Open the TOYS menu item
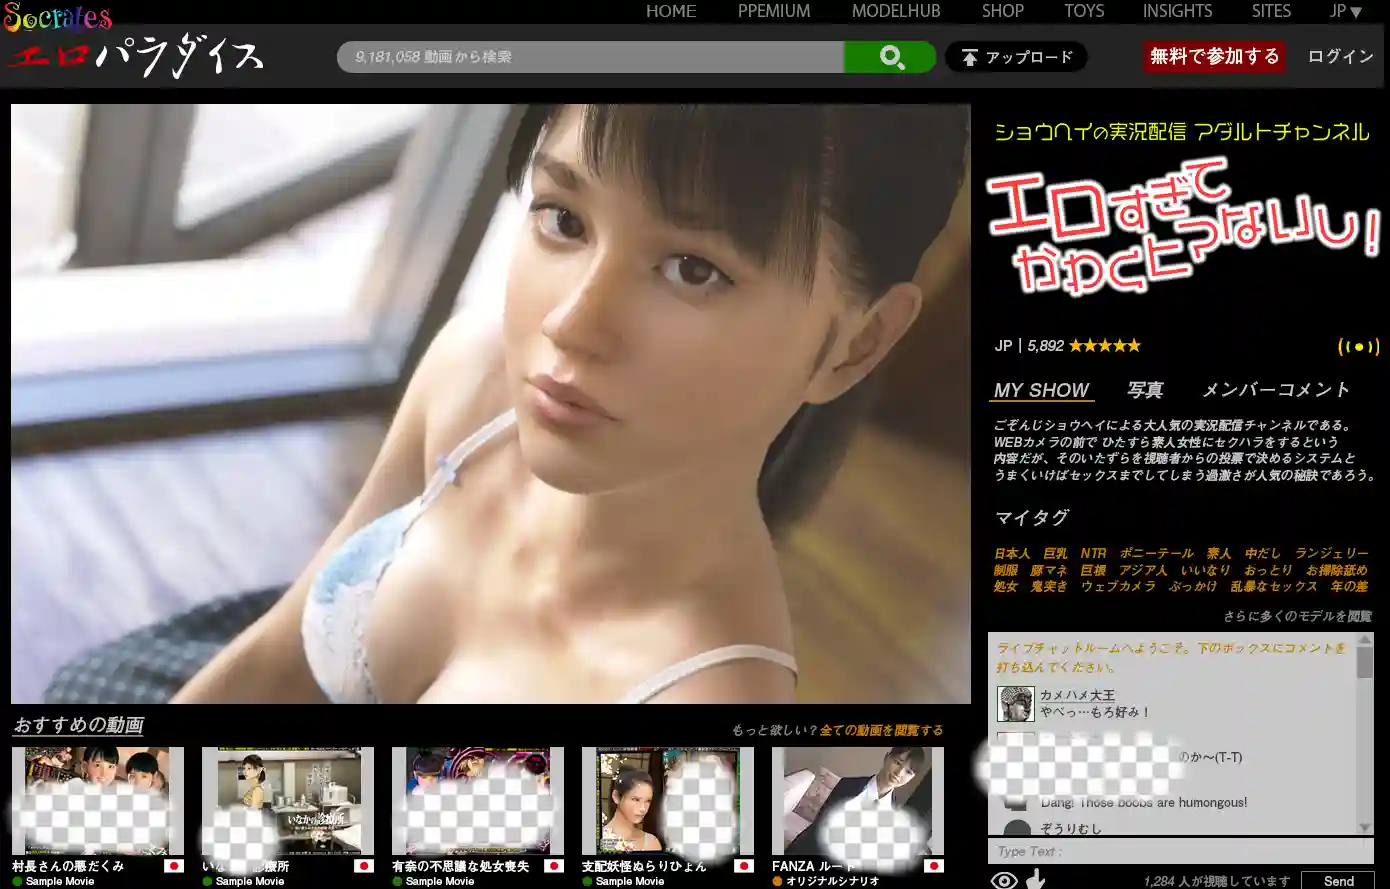The image size is (1390, 889). coord(1084,11)
